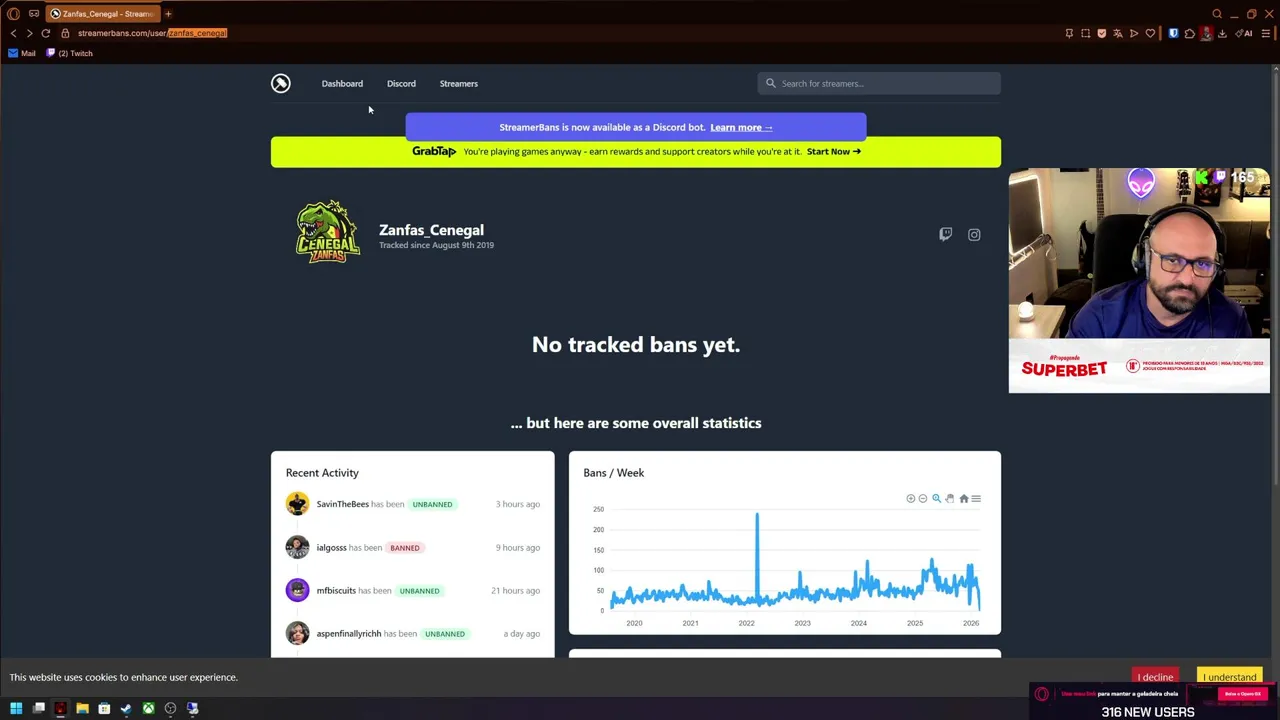Open Xbox app from taskbar

pos(148,708)
